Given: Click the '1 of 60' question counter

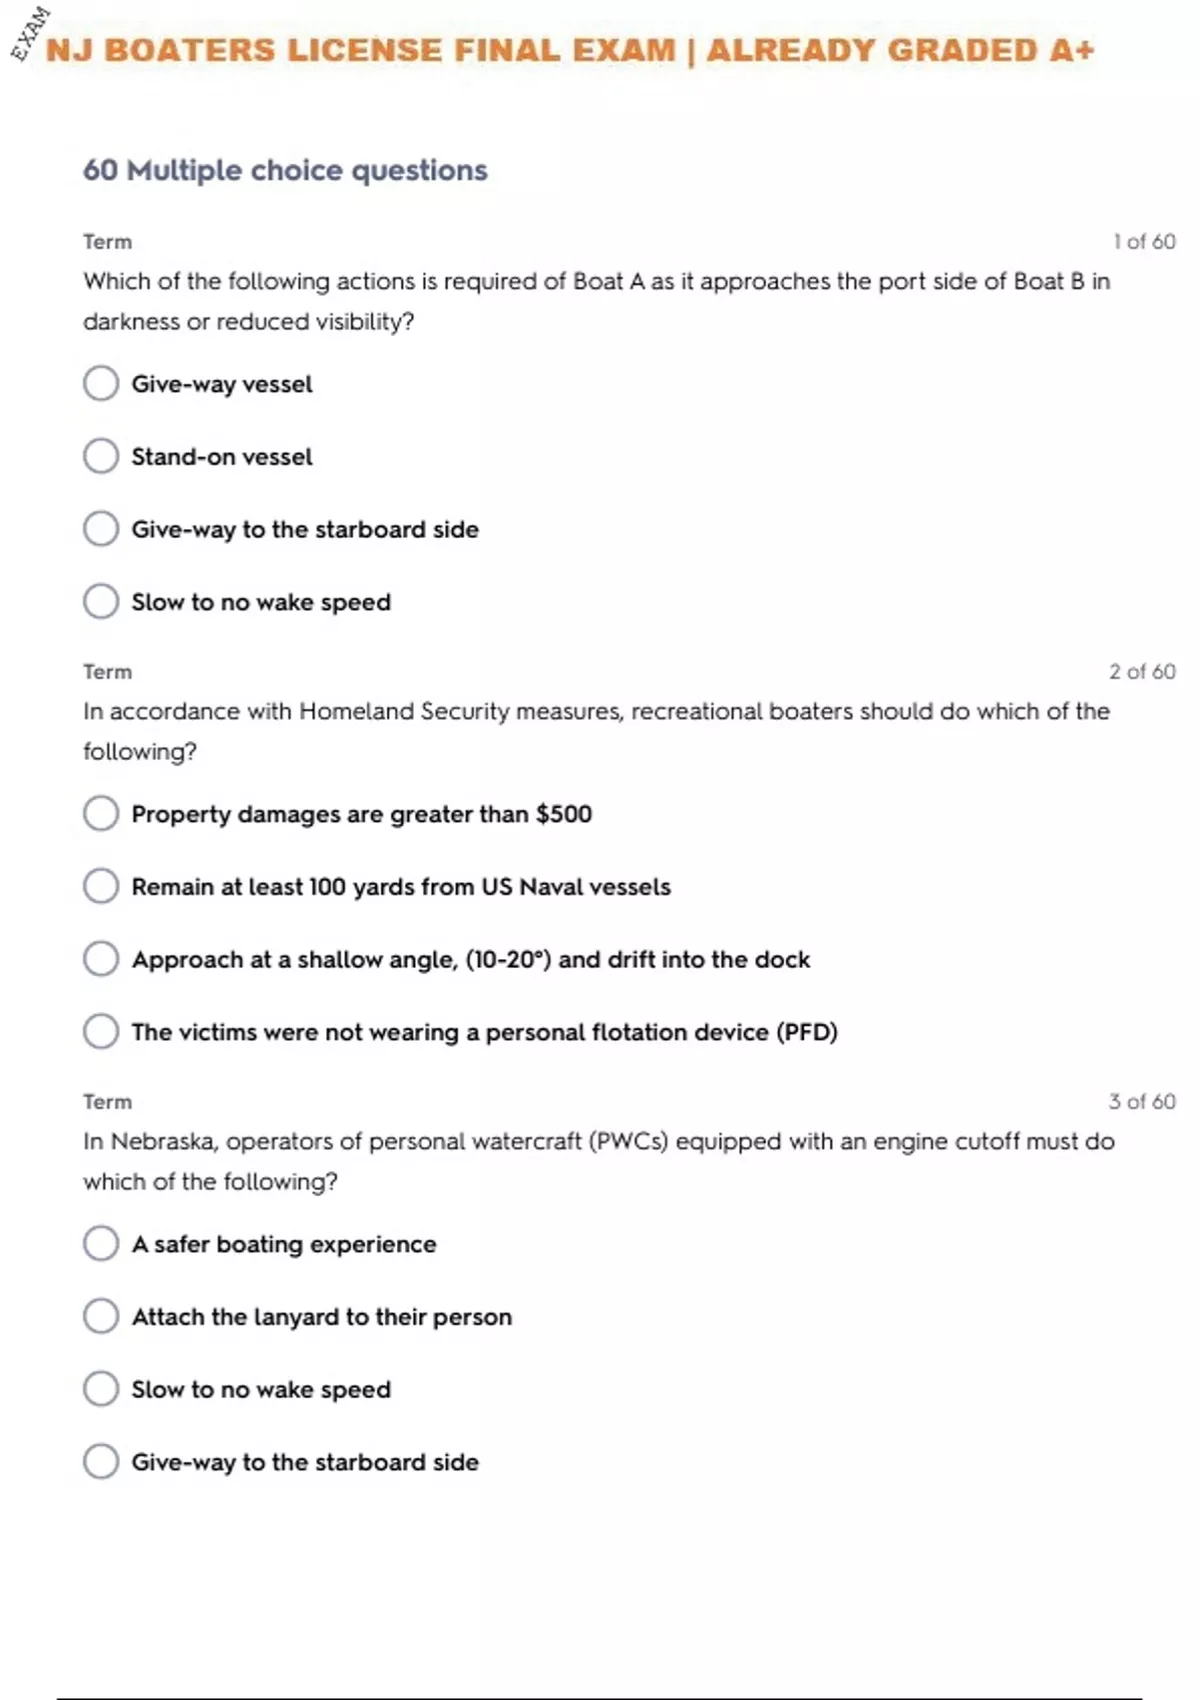Looking at the screenshot, I should point(1144,241).
